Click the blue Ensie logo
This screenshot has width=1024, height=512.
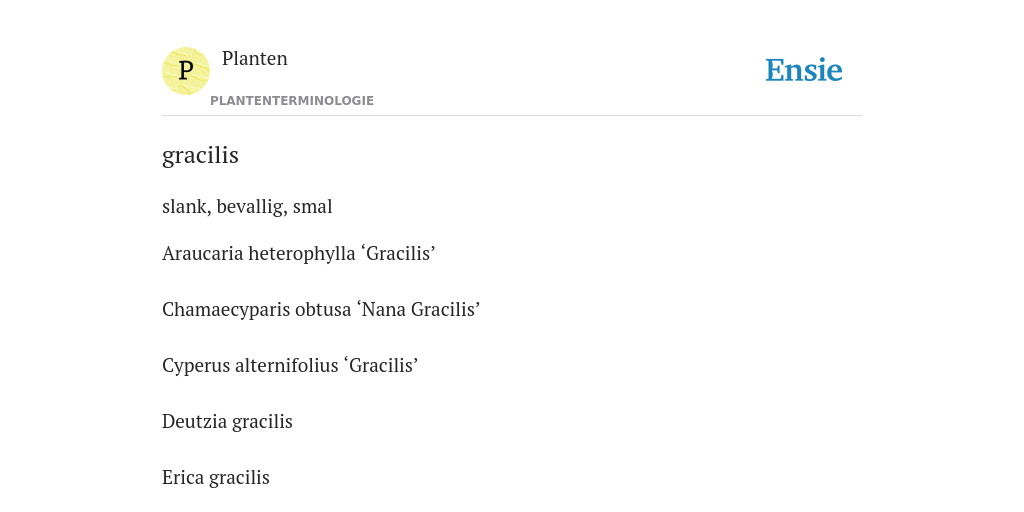[x=804, y=70]
